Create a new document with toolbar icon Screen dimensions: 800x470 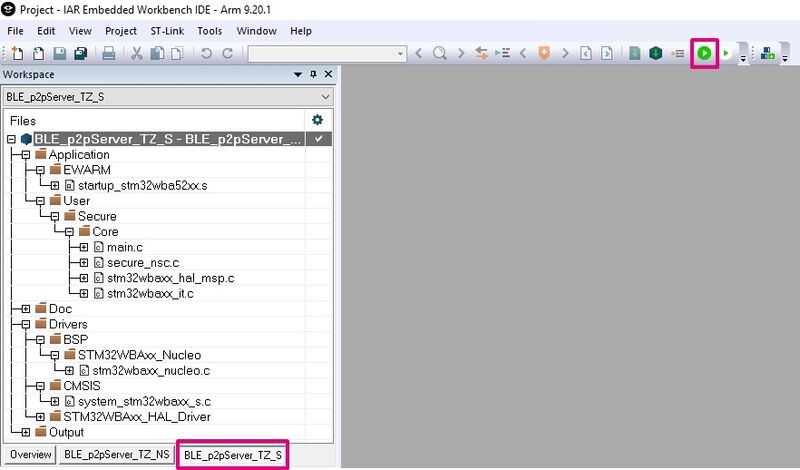17,53
